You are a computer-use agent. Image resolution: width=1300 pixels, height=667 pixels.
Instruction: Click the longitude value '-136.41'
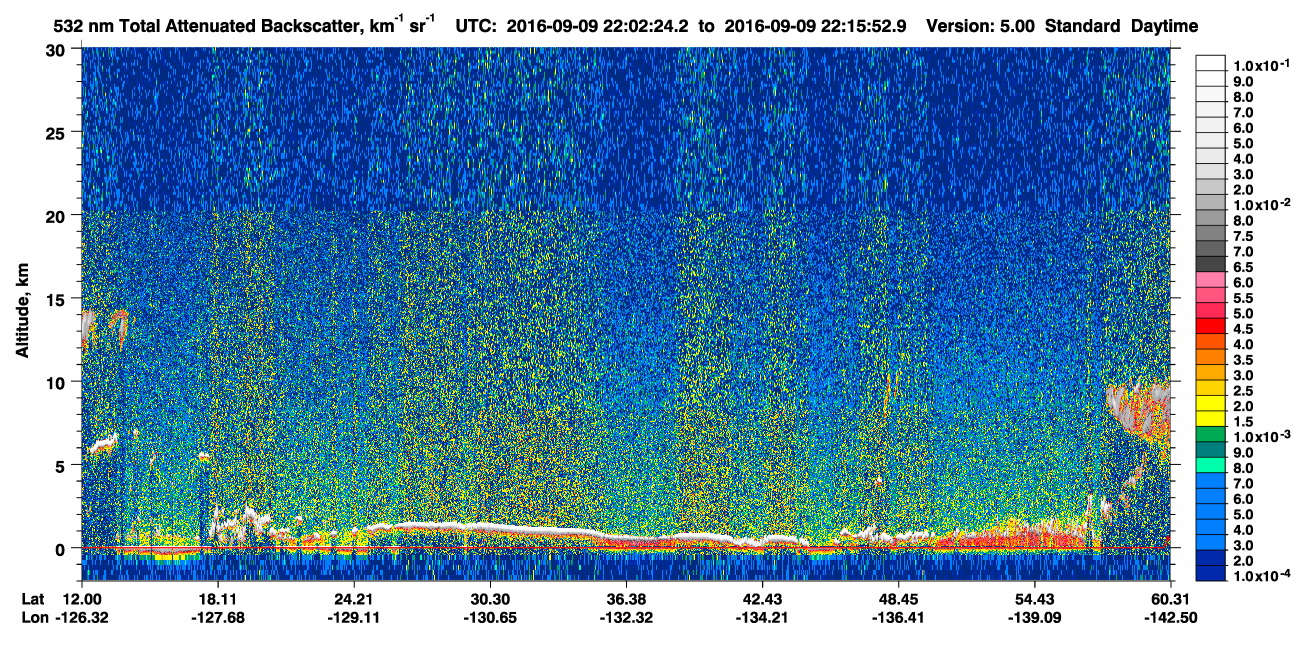[x=898, y=617]
